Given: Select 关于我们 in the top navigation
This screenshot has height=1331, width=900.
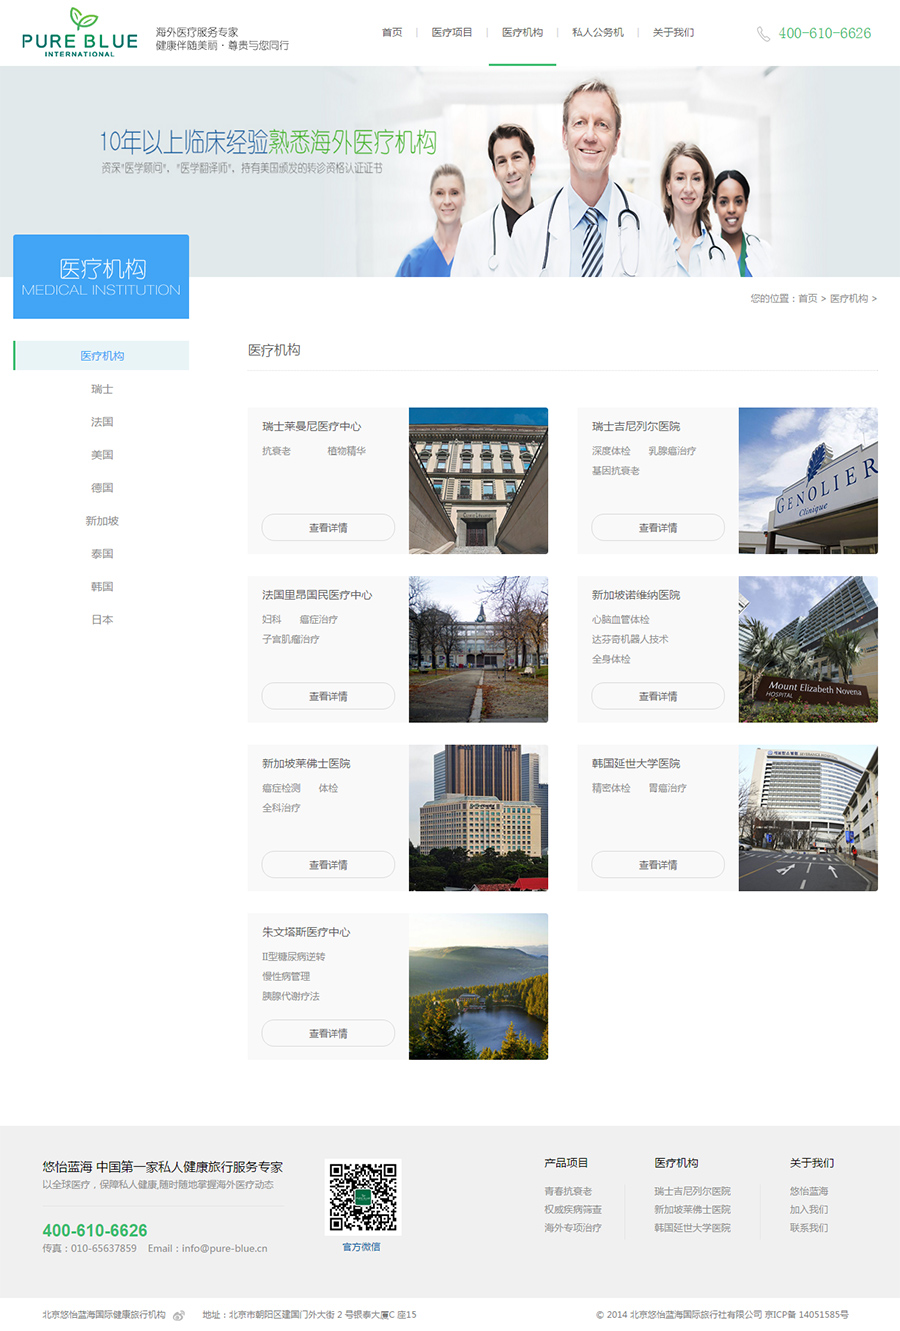Looking at the screenshot, I should pyautogui.click(x=673, y=32).
